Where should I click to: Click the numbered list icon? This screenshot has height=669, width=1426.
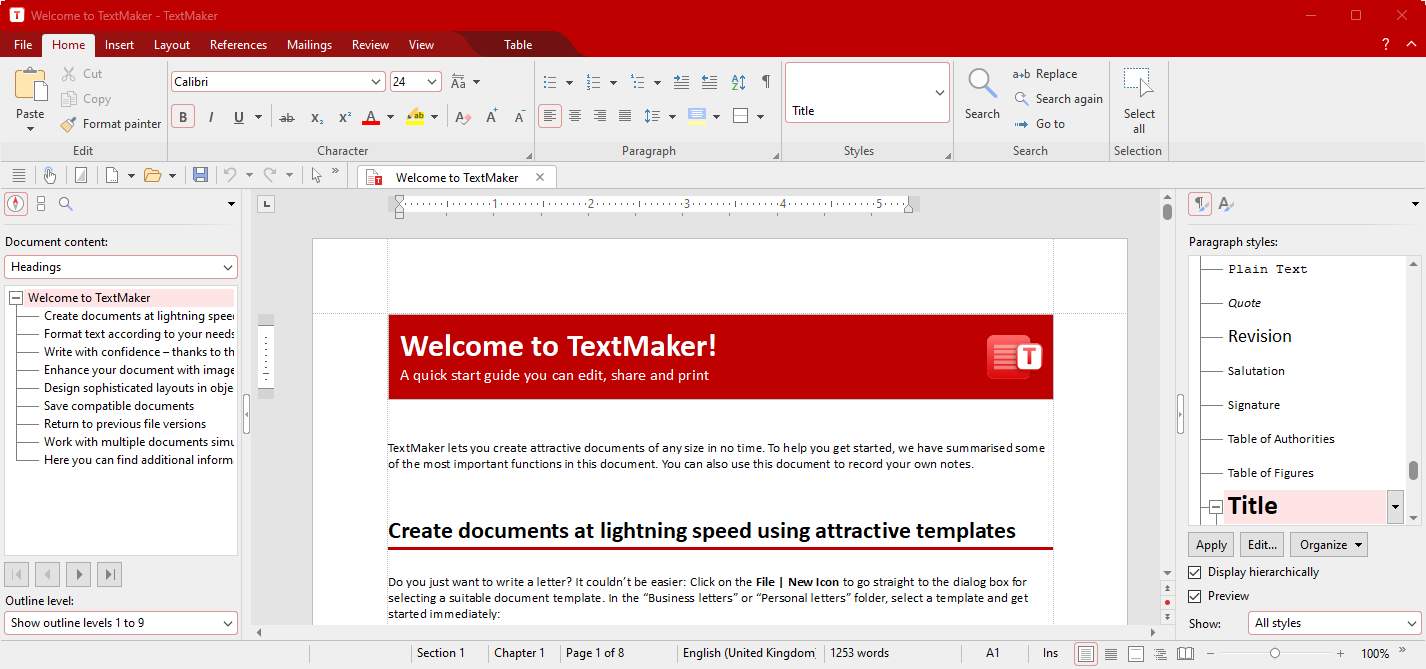pyautogui.click(x=593, y=82)
